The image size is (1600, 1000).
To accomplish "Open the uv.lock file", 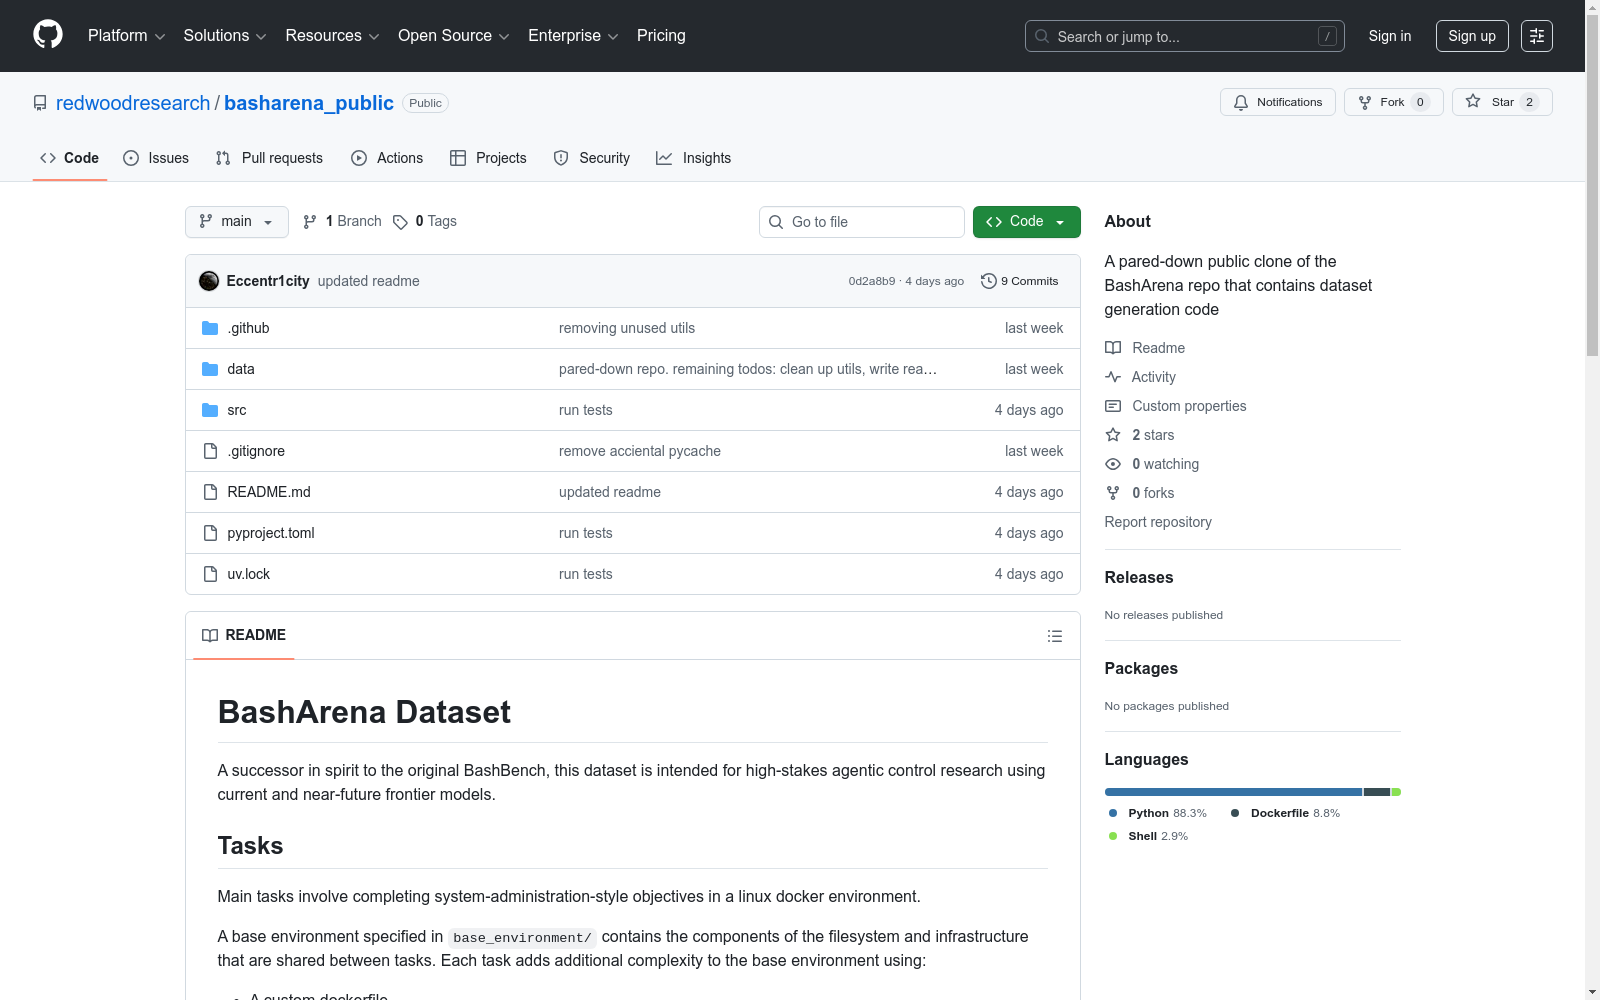I will coord(249,574).
